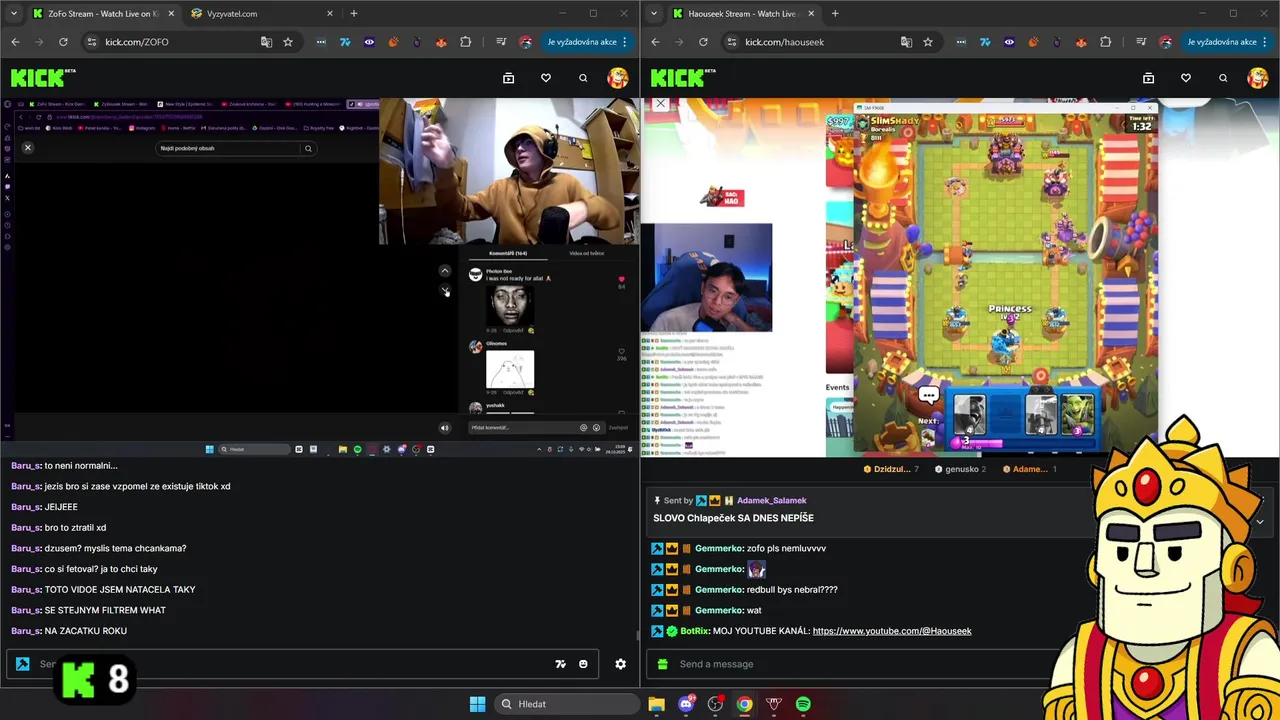1280x720 pixels.
Task: Open tab search dropdown in ZoFo window
Action: (x=13, y=14)
